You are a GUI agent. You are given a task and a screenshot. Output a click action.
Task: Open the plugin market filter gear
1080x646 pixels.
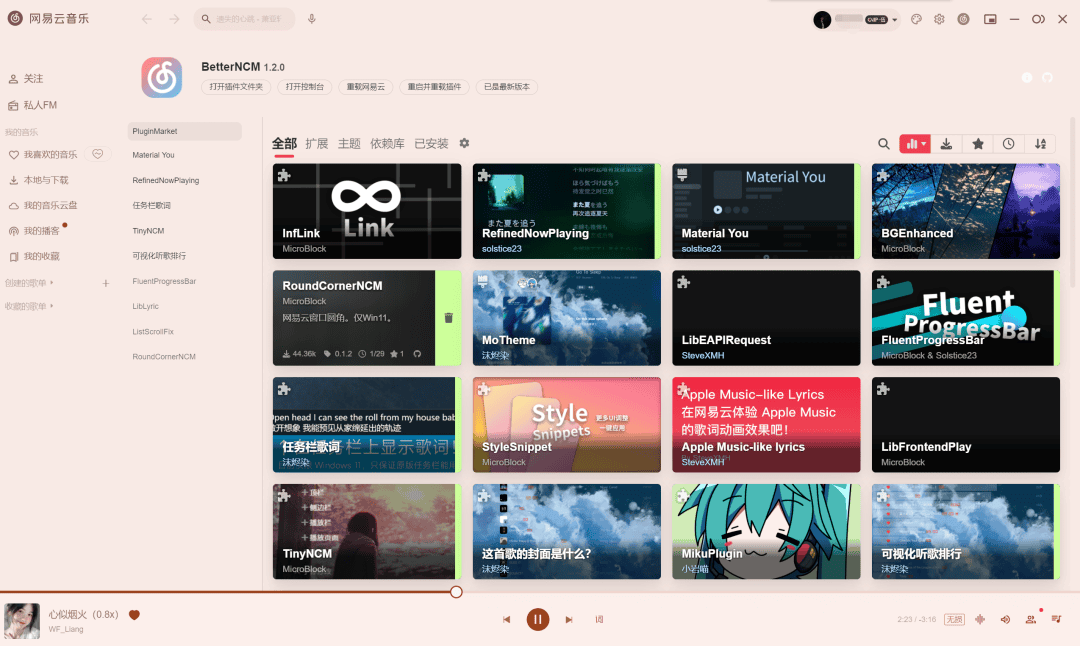click(x=464, y=143)
